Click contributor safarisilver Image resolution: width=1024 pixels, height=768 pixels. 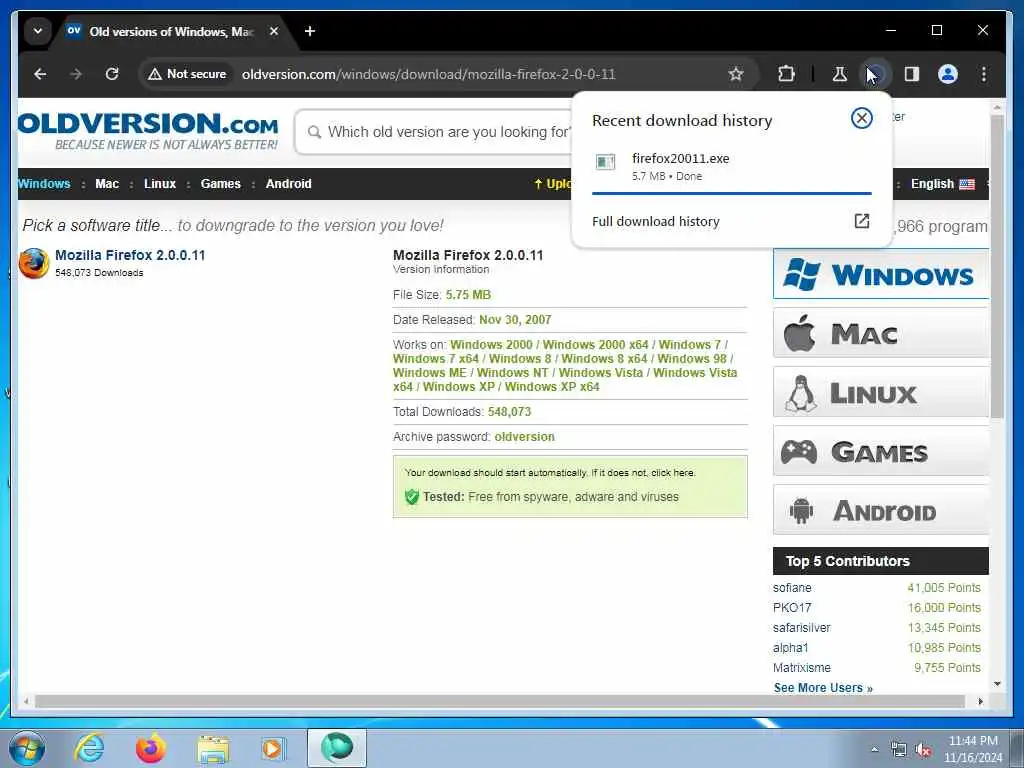tap(801, 628)
